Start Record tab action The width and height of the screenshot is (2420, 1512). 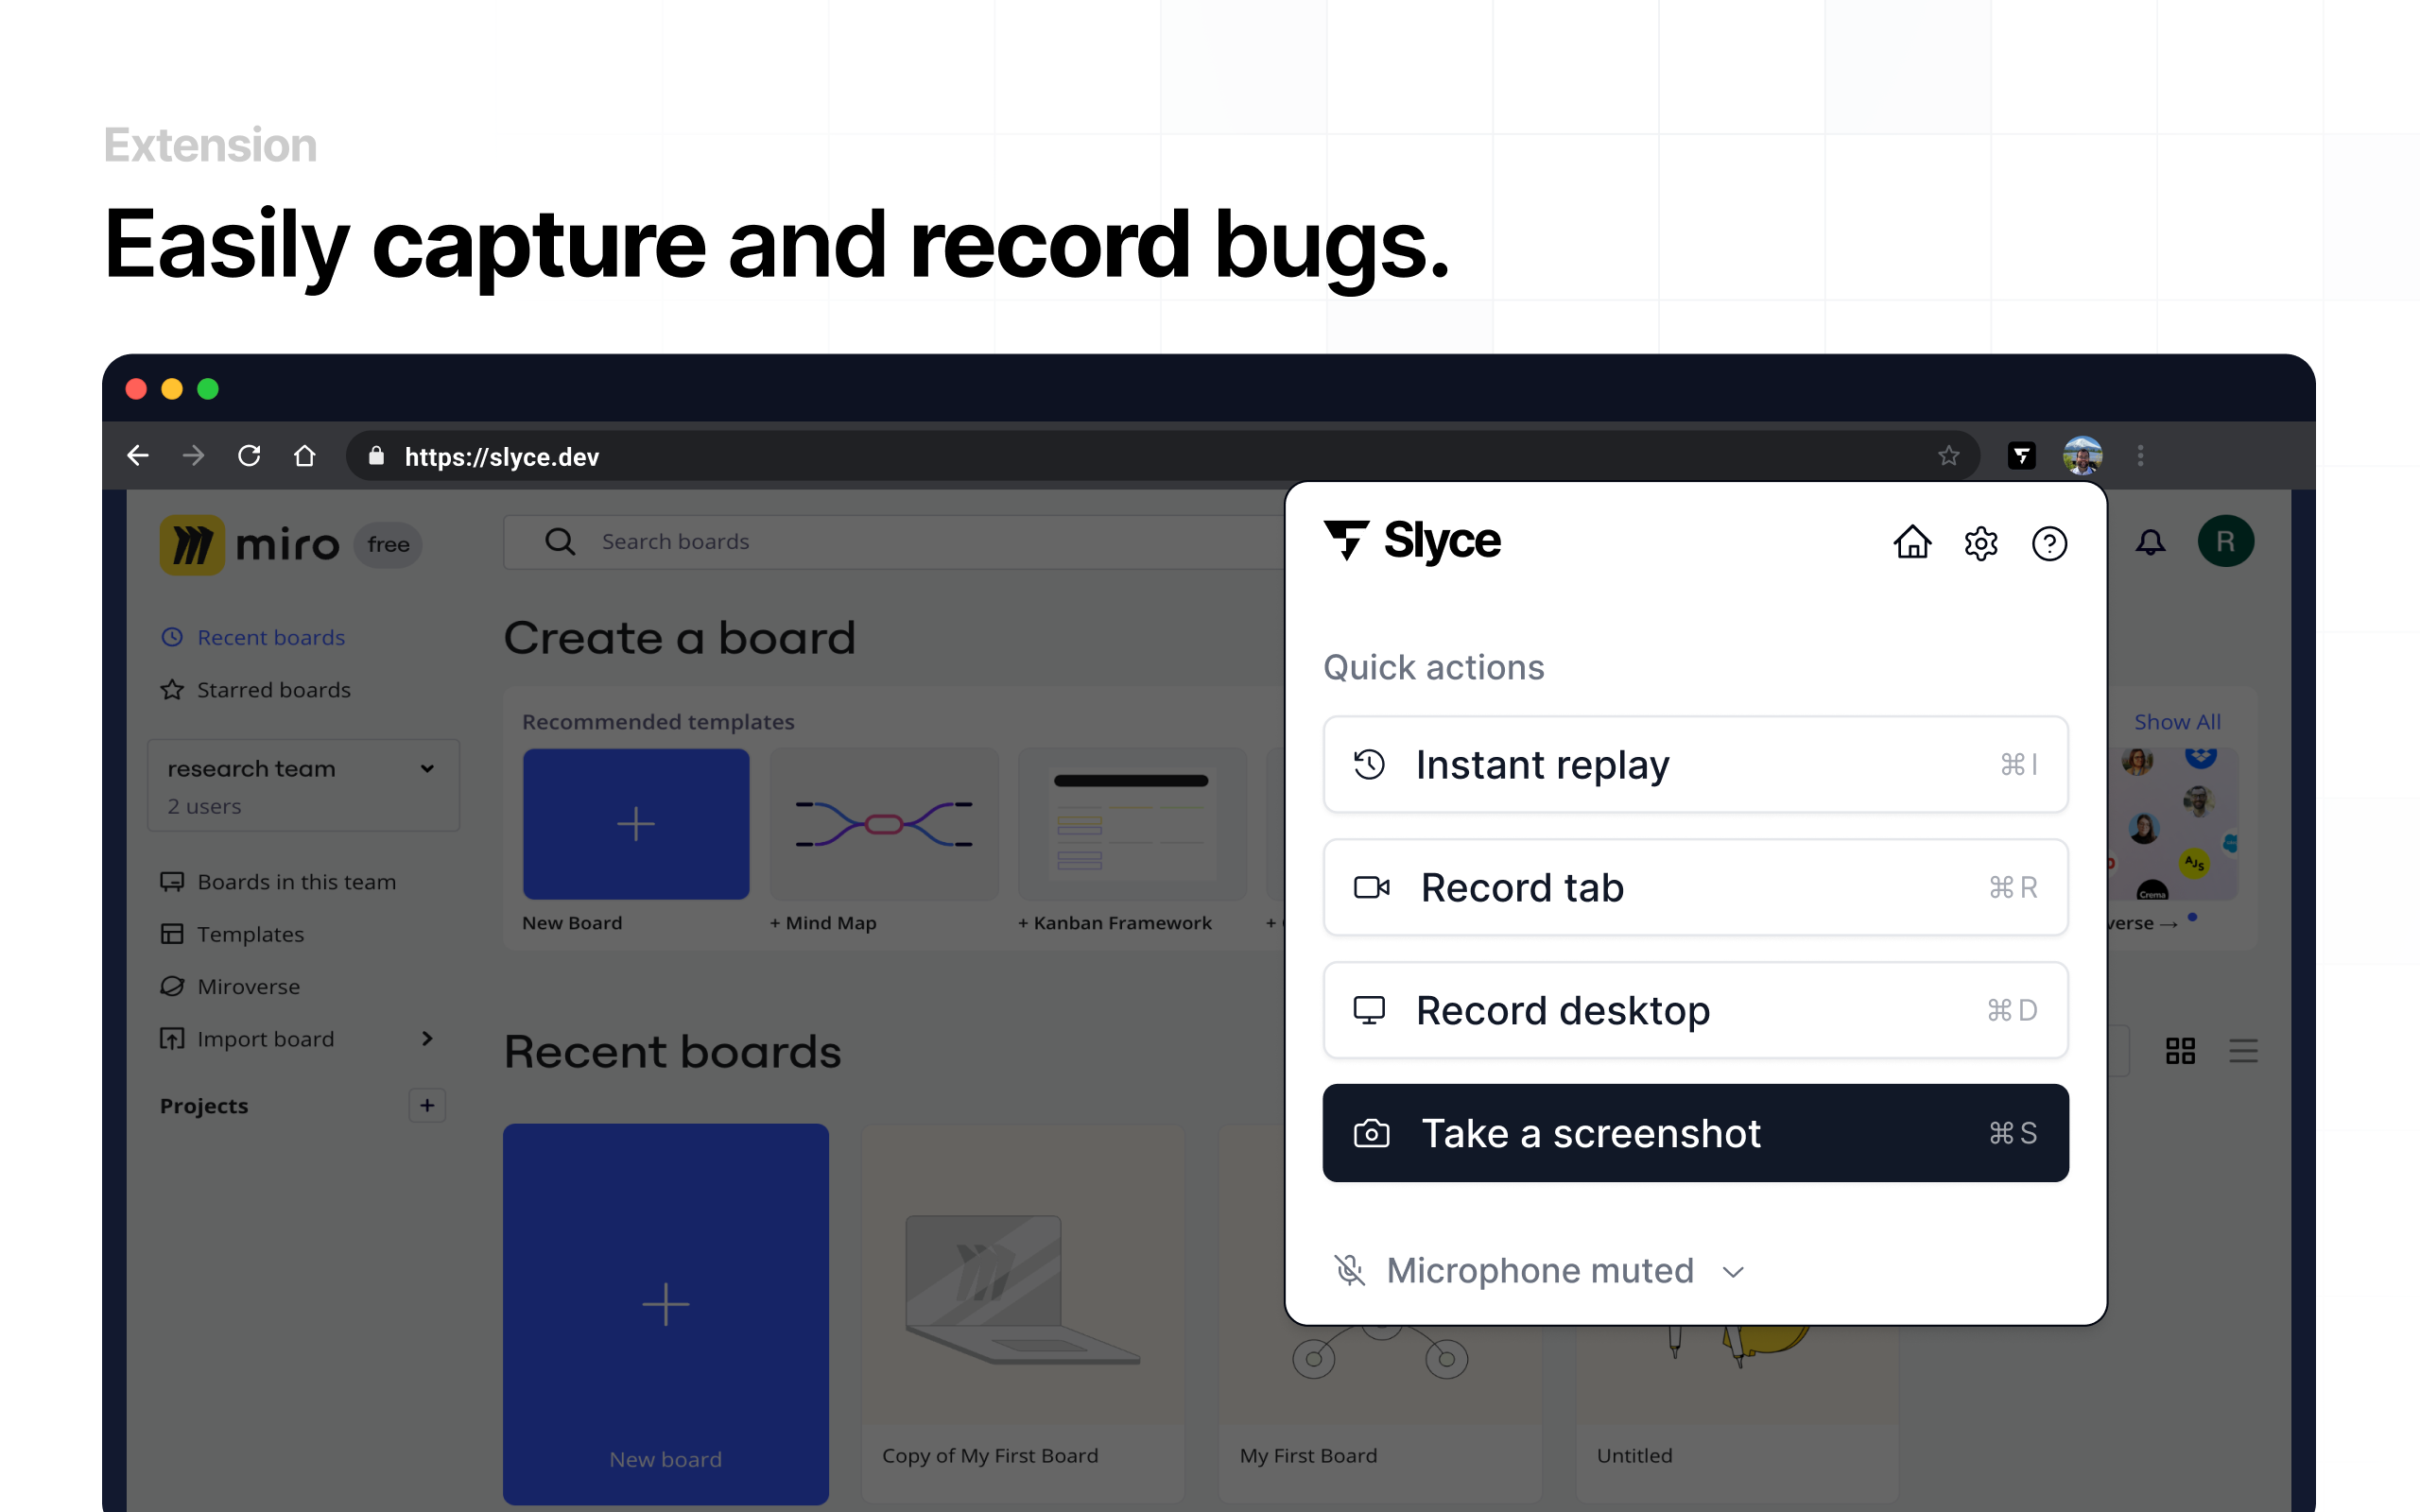coord(1695,887)
